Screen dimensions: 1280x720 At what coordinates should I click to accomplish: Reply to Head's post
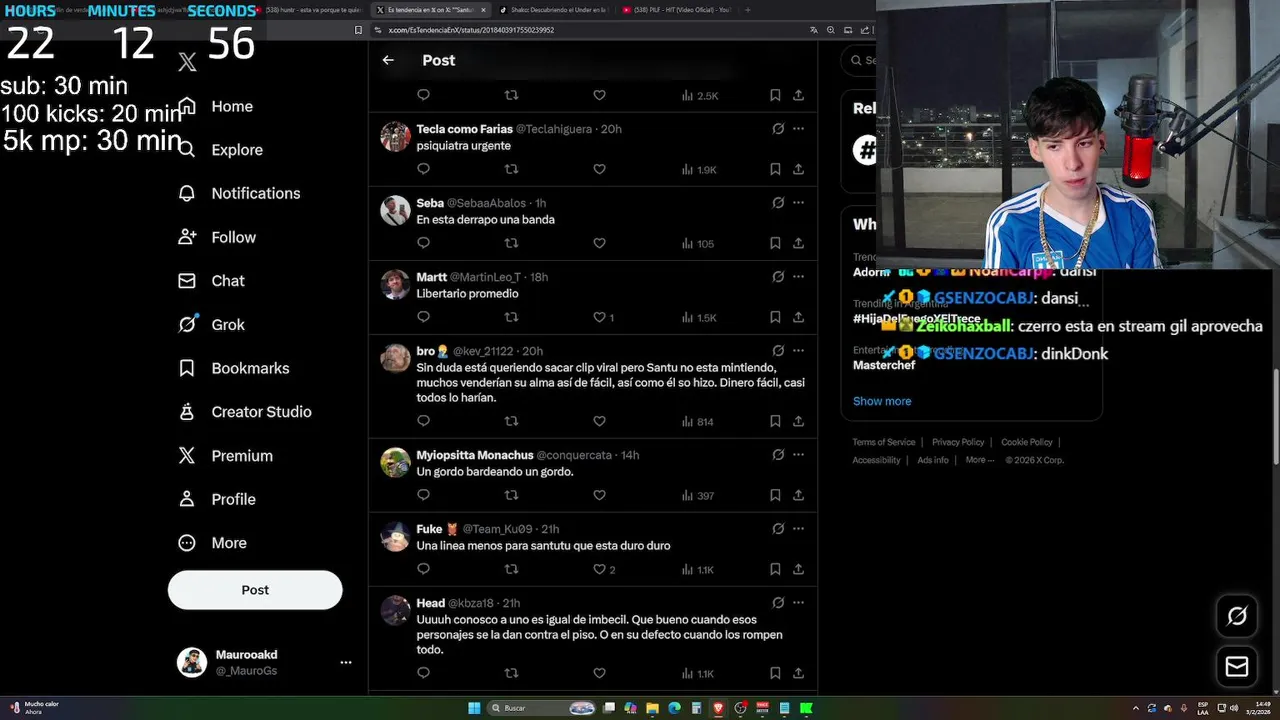(x=423, y=673)
